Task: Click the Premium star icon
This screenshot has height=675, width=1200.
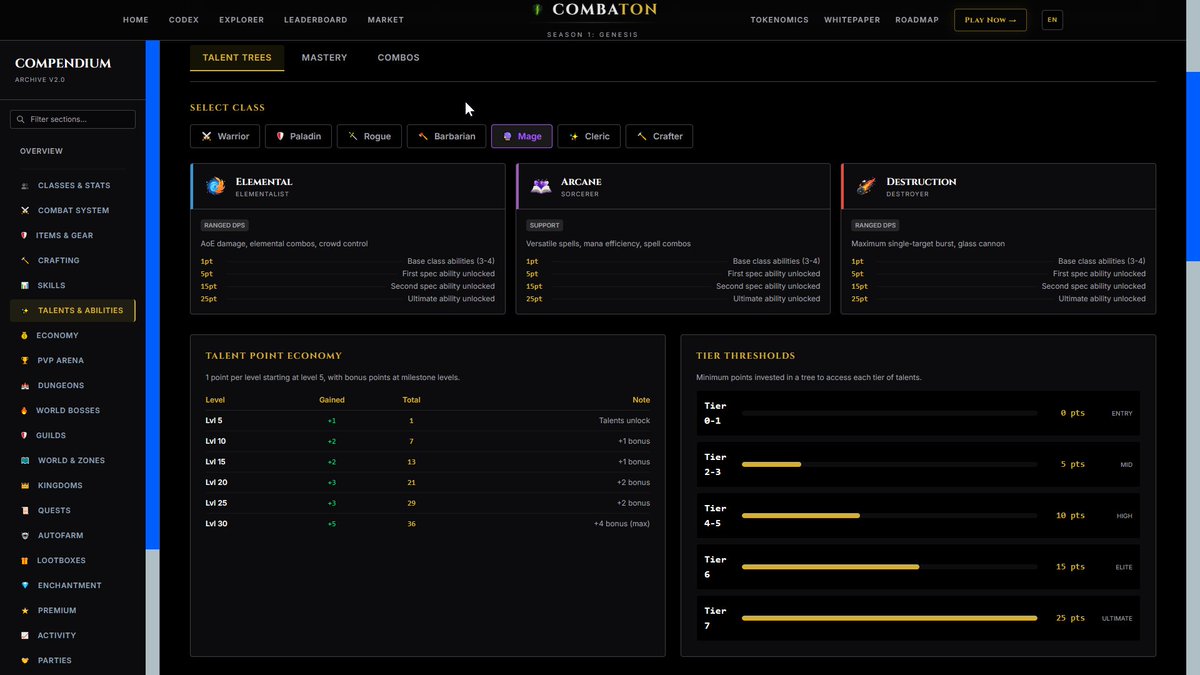Action: 25,611
